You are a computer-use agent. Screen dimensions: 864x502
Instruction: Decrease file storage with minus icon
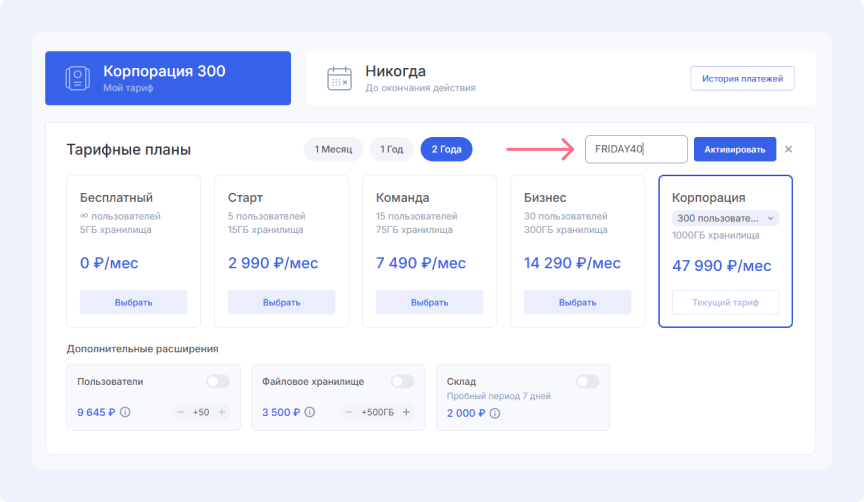[x=349, y=412]
